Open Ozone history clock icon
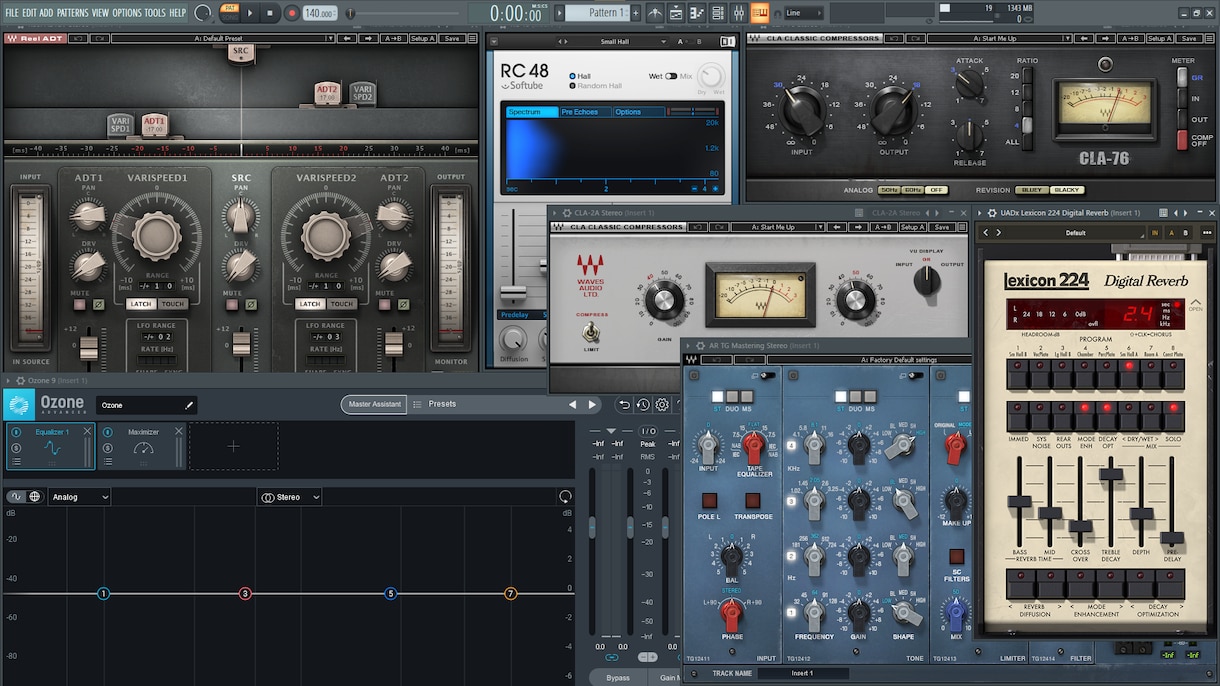The image size is (1220, 686). click(x=642, y=405)
